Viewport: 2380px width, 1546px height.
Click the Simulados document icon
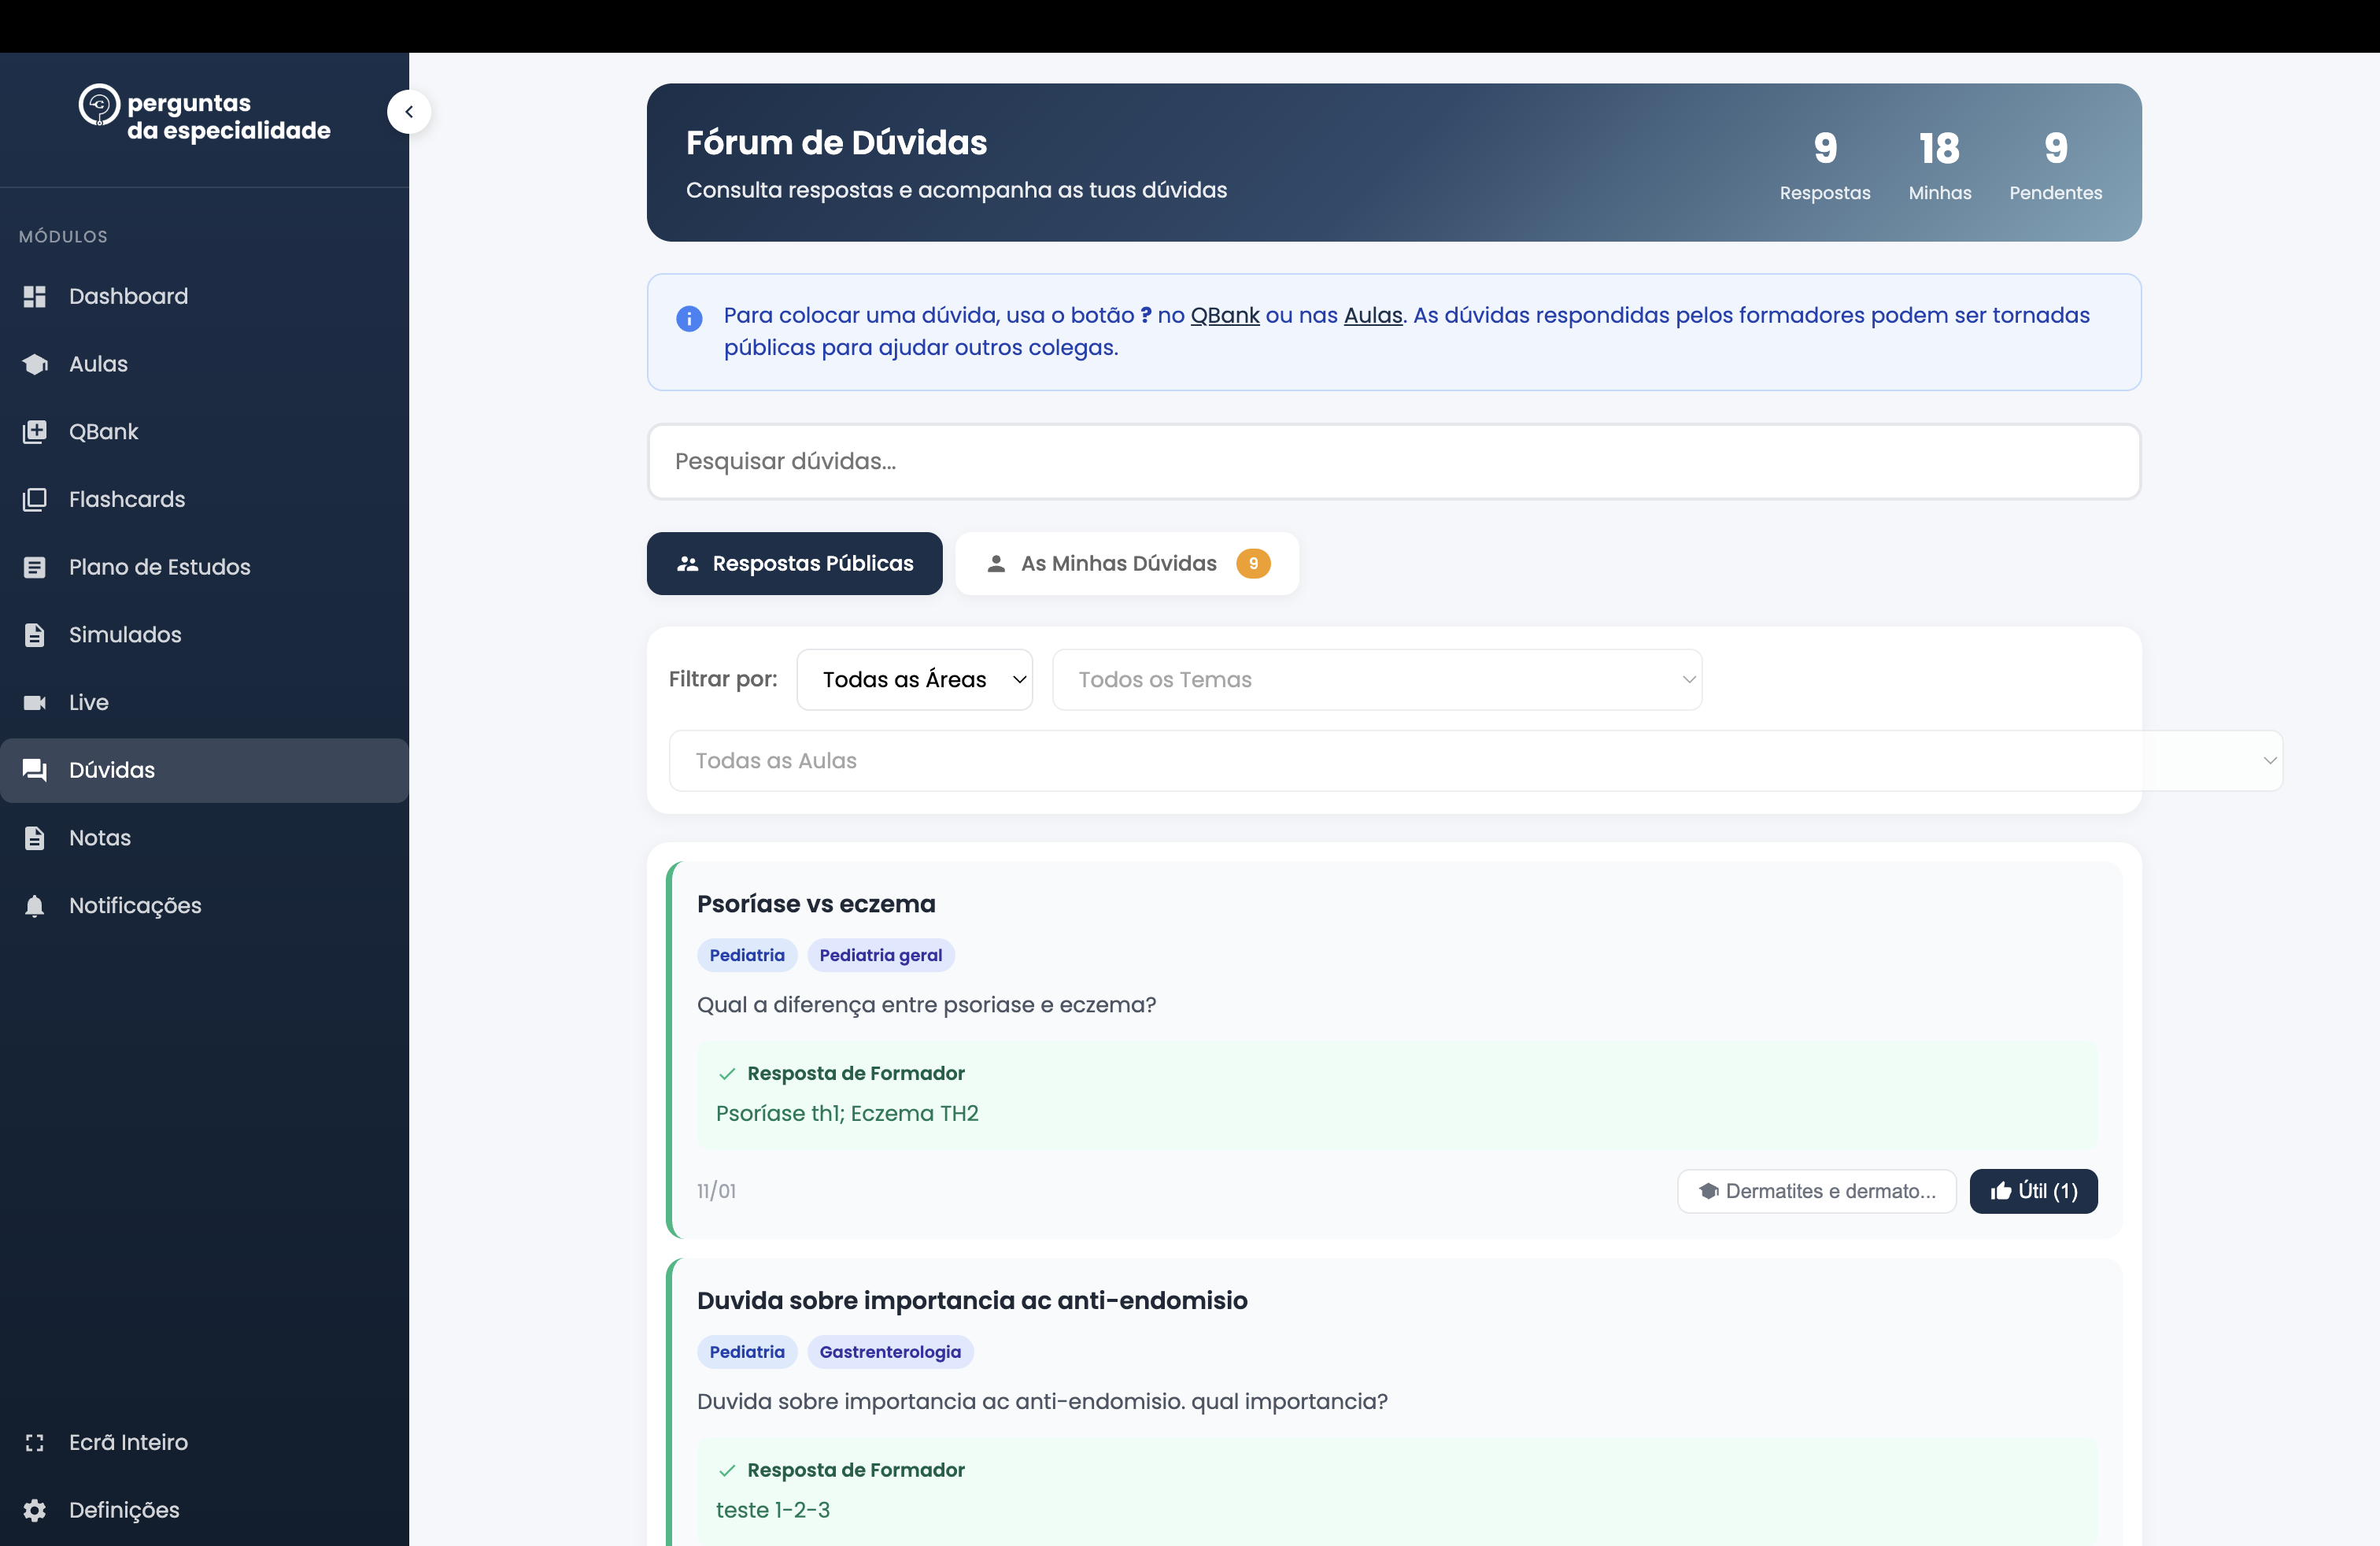click(x=35, y=635)
